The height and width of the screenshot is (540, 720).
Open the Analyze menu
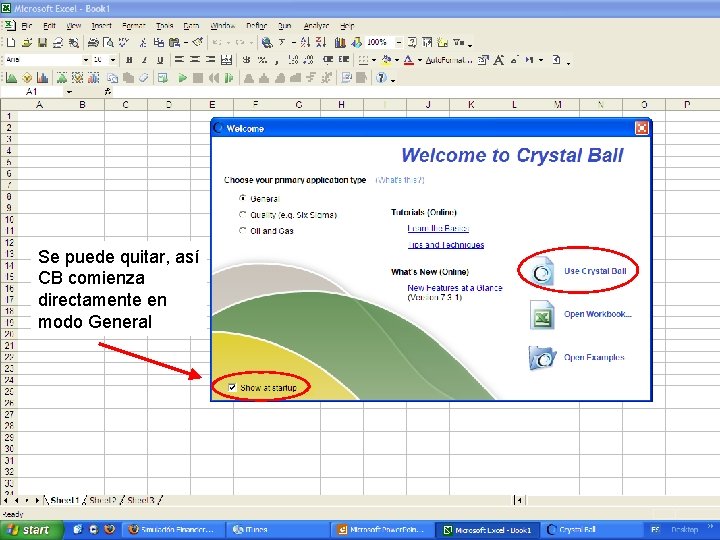(x=316, y=26)
